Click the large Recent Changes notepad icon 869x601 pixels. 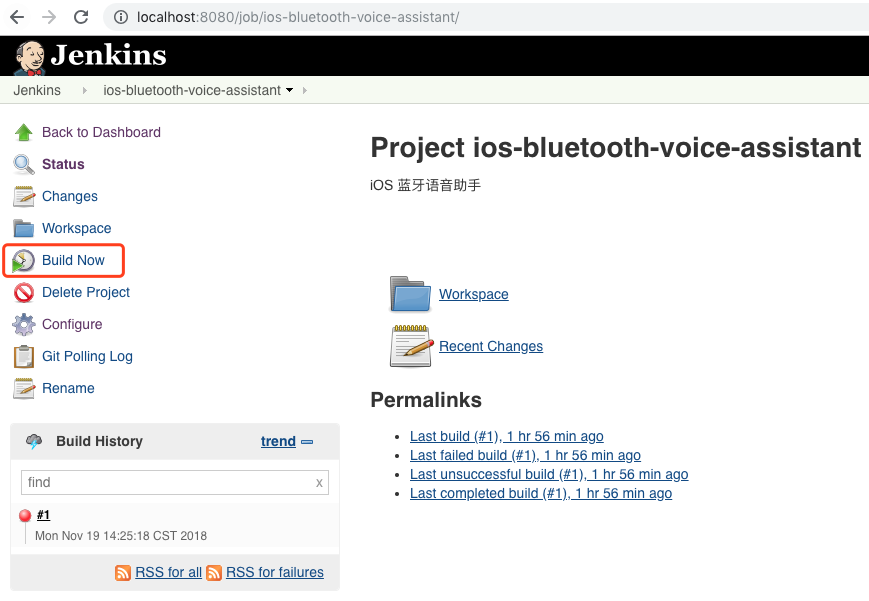click(x=411, y=346)
